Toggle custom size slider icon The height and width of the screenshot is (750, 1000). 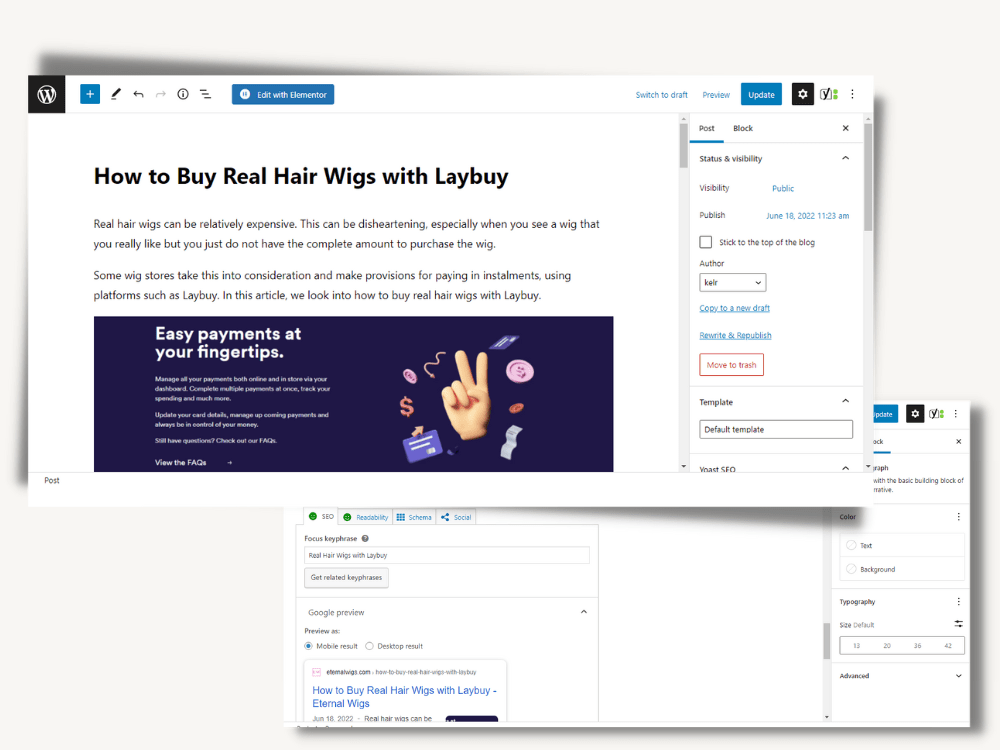[x=959, y=624]
